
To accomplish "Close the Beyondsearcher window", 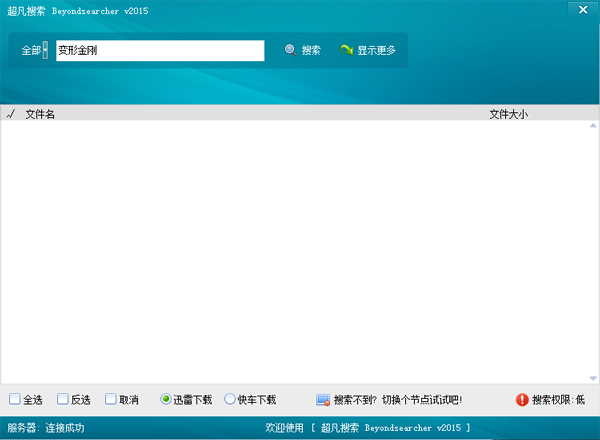I will click(582, 8).
